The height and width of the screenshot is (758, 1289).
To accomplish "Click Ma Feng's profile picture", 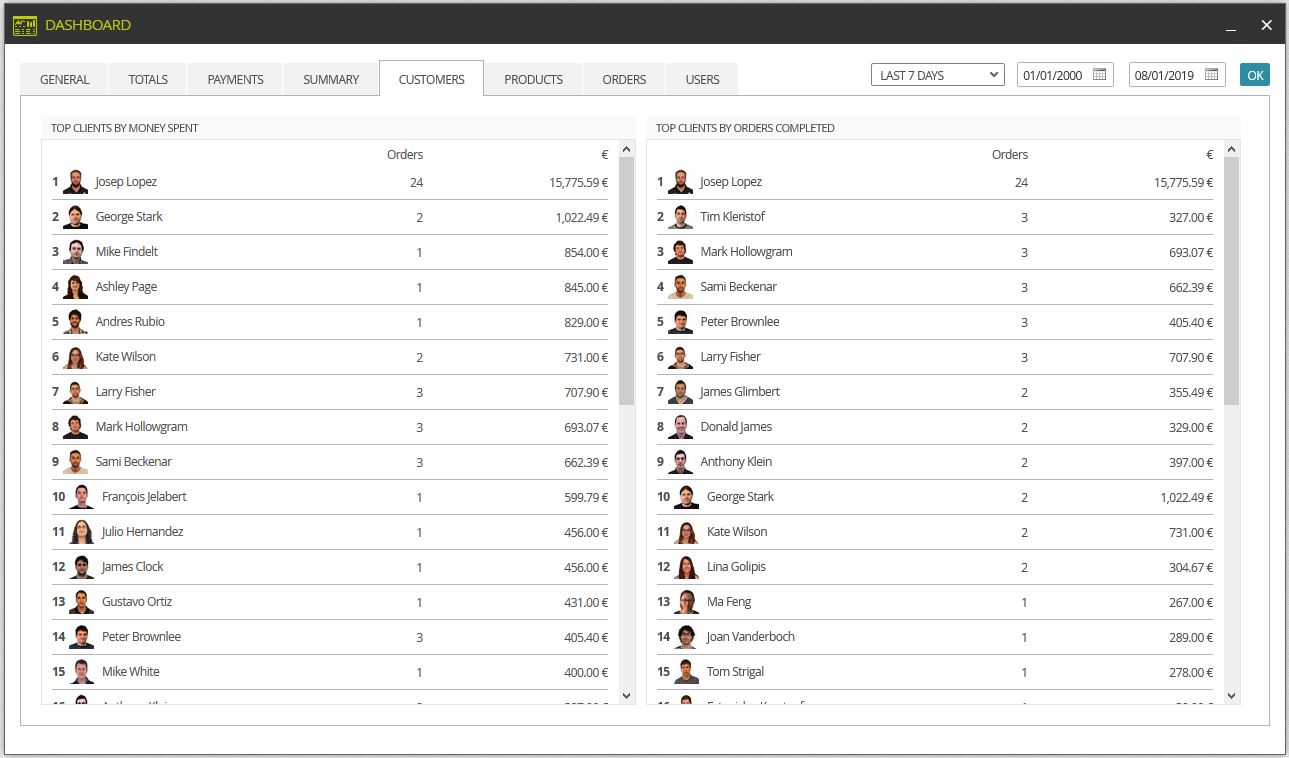I will coord(686,602).
